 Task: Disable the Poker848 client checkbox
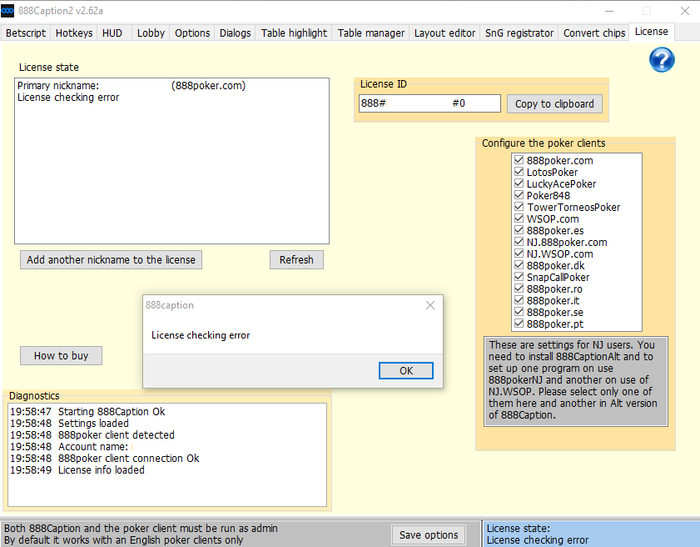519,195
